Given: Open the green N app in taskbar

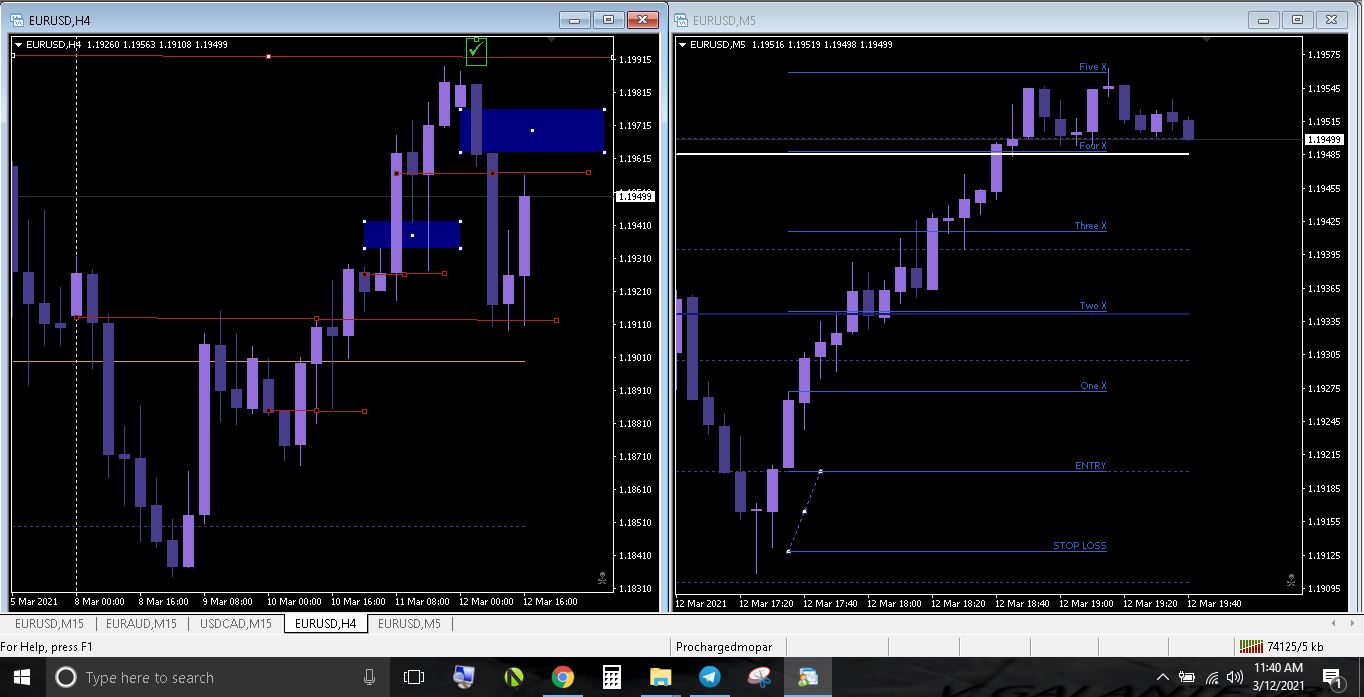Looking at the screenshot, I should pyautogui.click(x=513, y=677).
